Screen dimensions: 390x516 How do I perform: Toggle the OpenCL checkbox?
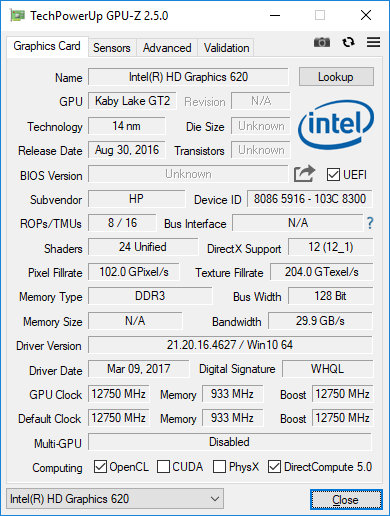(x=100, y=467)
